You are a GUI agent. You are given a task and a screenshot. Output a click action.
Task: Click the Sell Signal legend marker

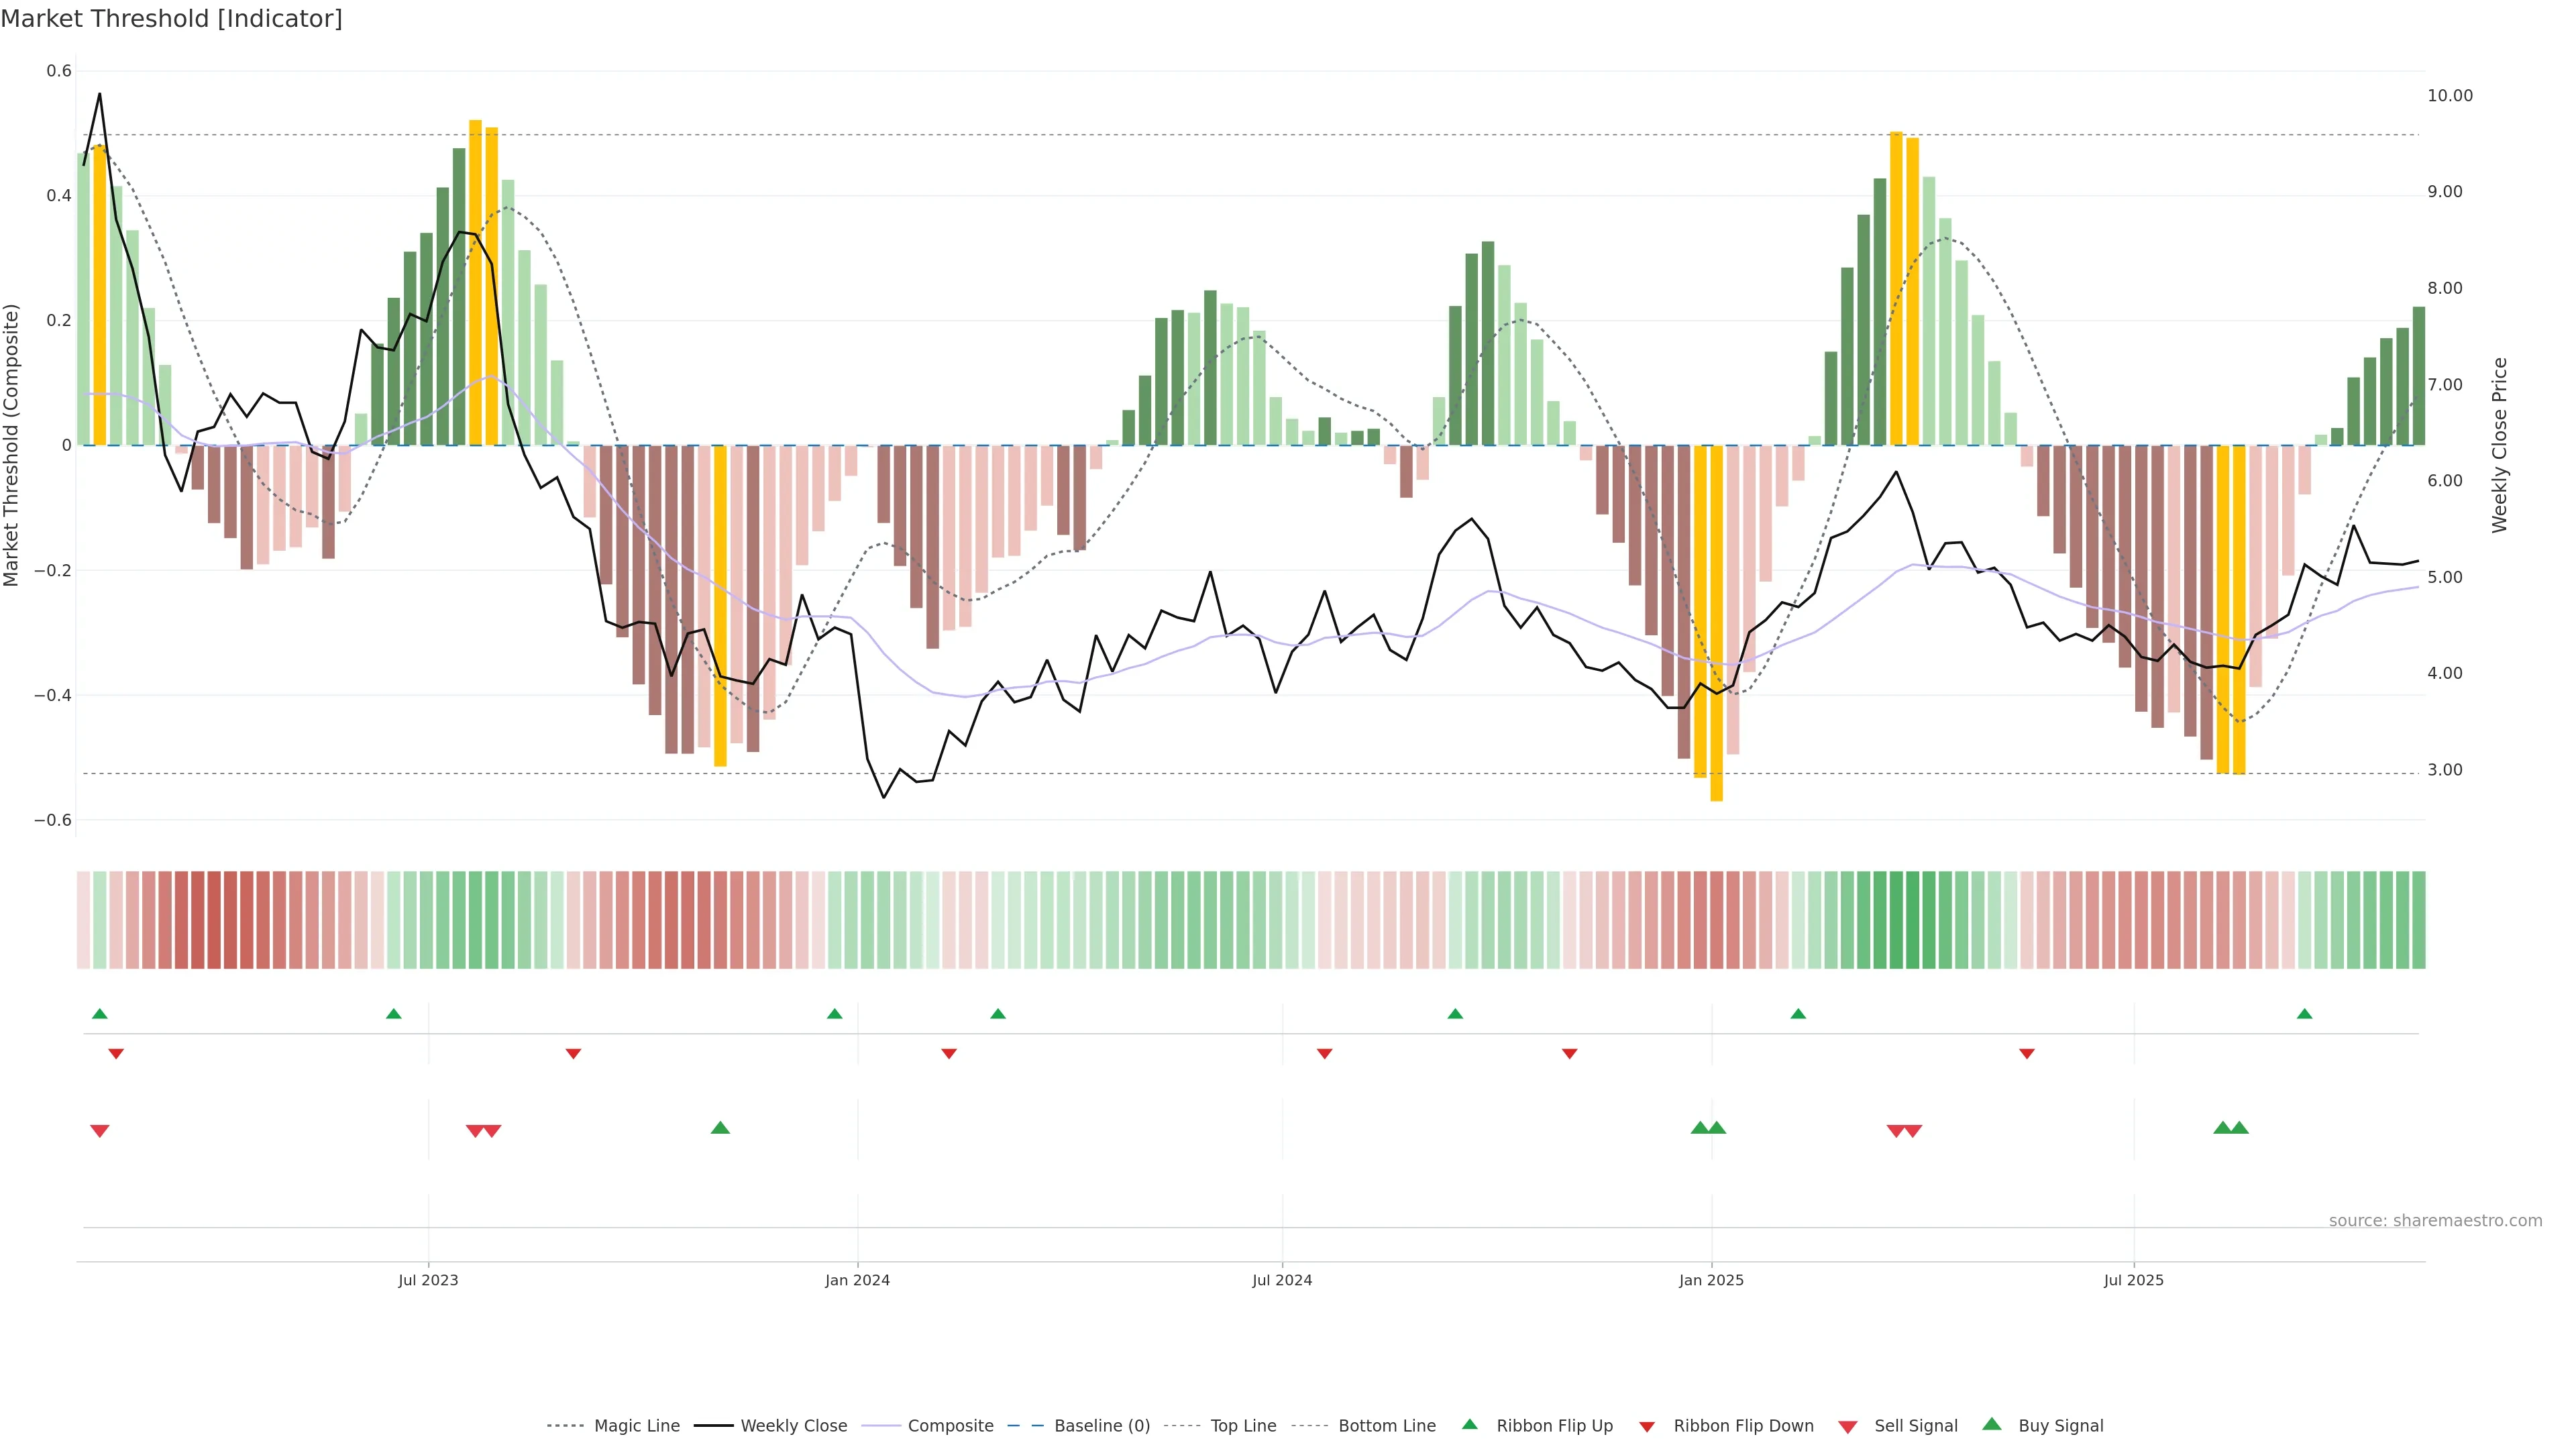click(1848, 1427)
